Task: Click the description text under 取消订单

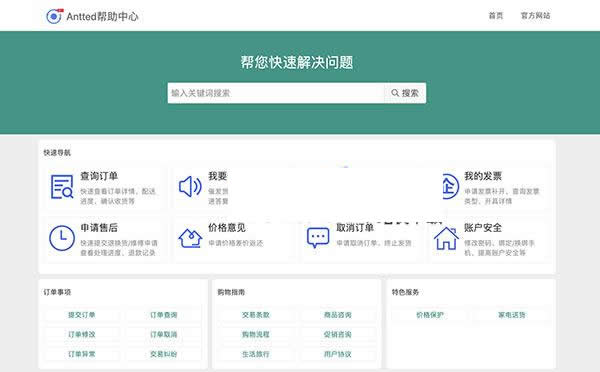Action: pyautogui.click(x=374, y=243)
